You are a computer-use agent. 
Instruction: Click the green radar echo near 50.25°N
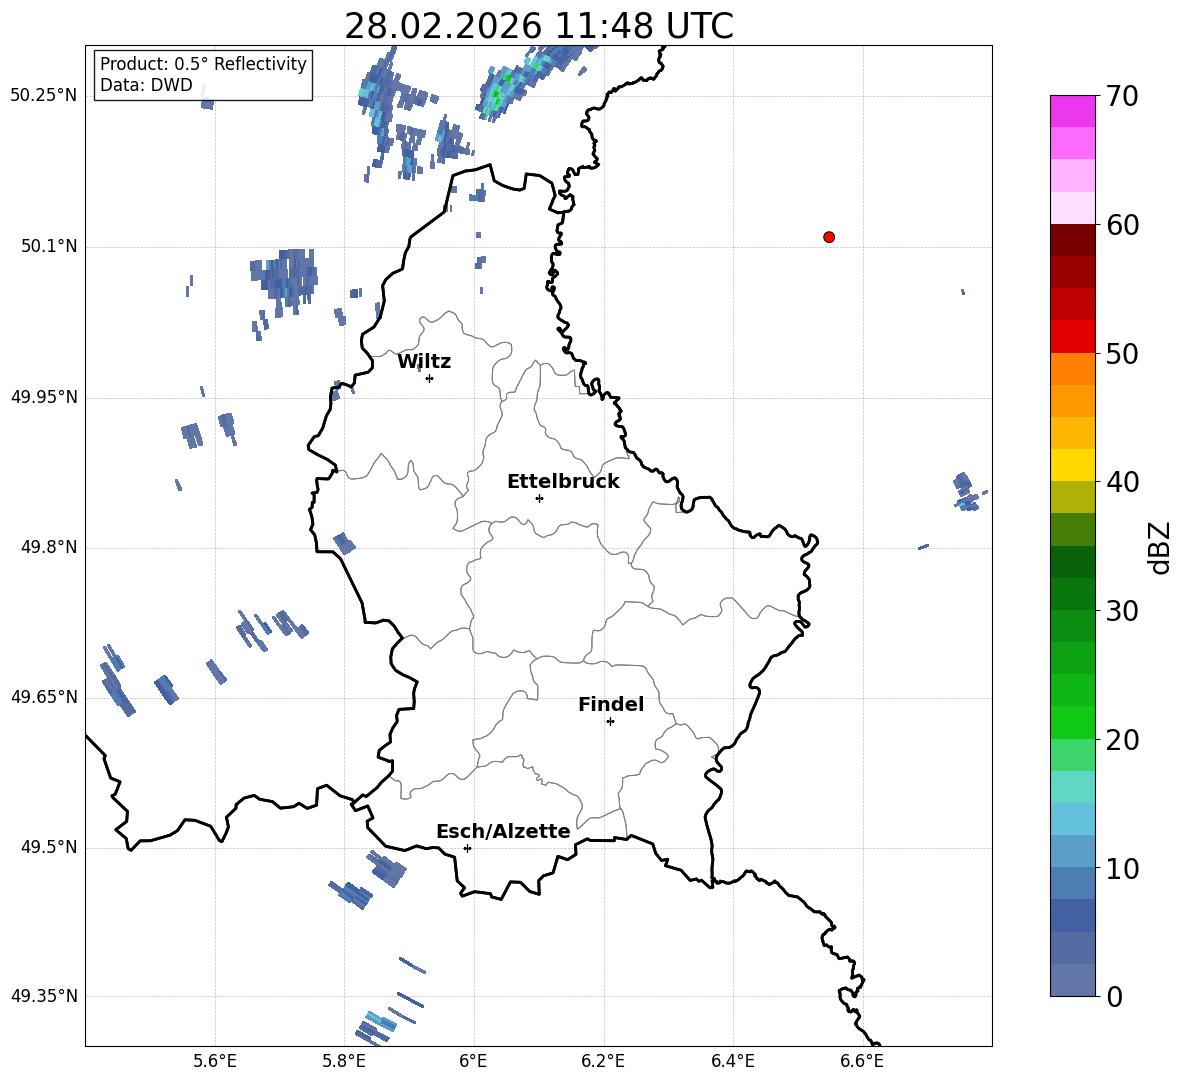coord(497,94)
